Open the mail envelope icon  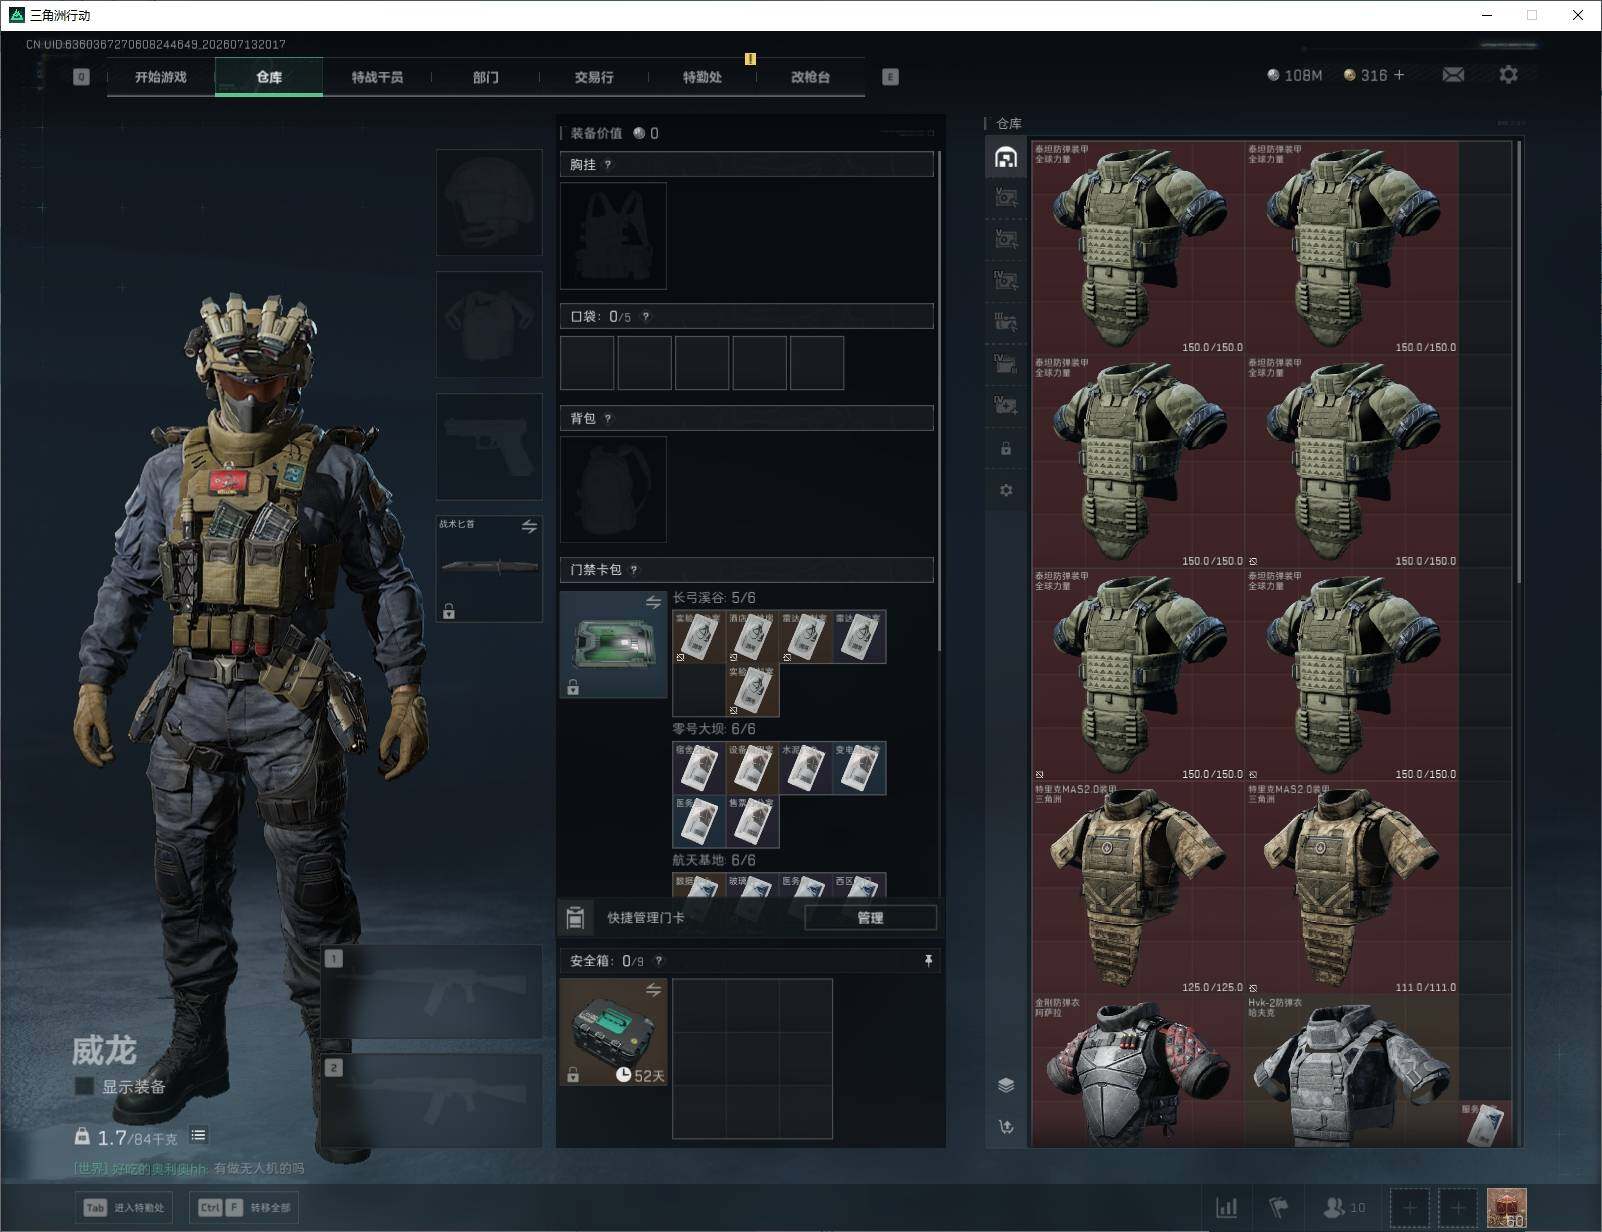point(1453,75)
